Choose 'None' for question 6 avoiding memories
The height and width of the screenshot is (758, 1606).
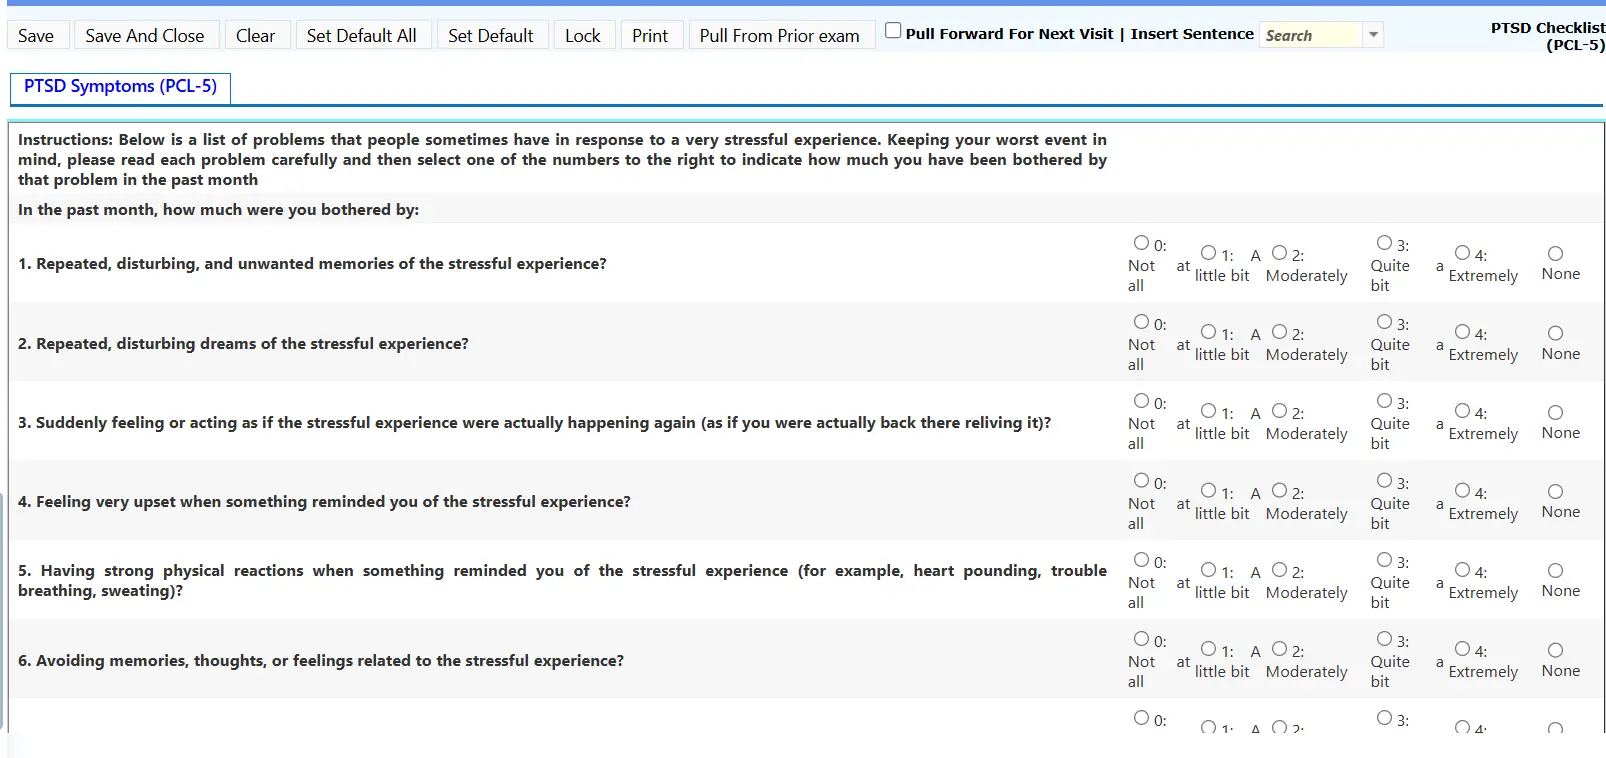(x=1555, y=650)
